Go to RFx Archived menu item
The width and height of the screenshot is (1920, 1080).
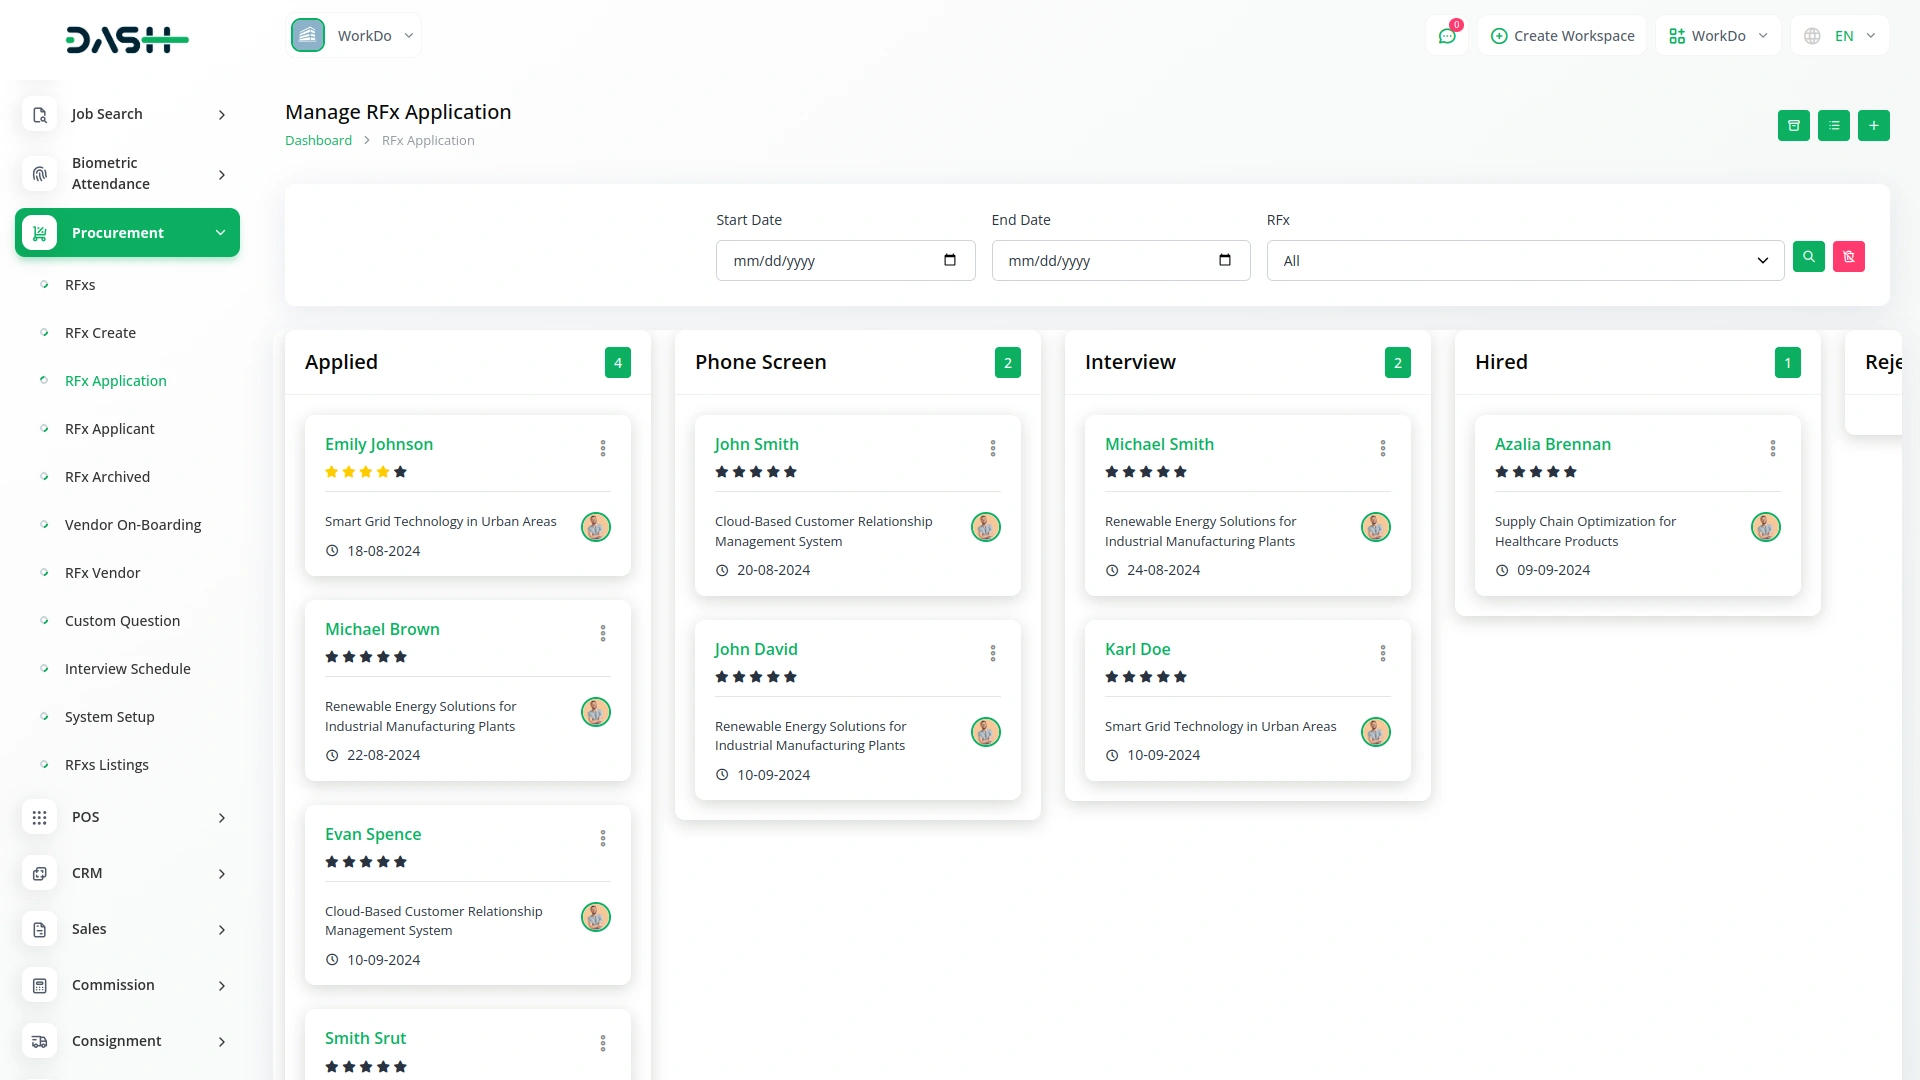[x=107, y=477]
